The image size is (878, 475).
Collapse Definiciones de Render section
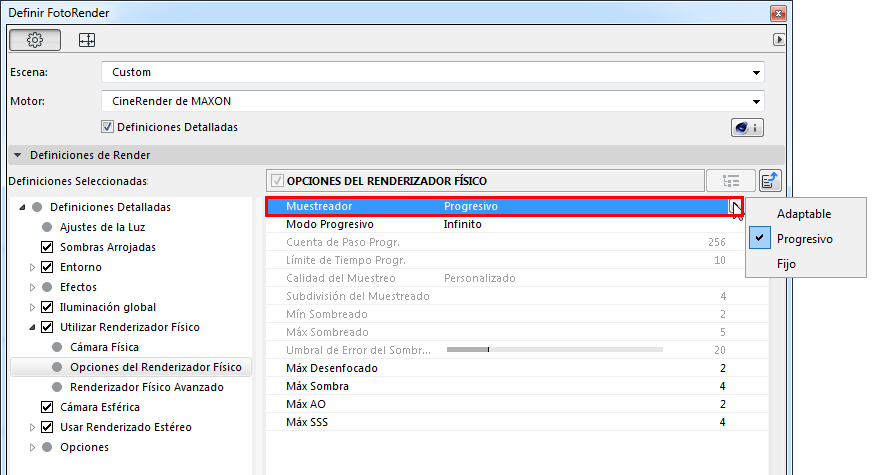pos(17,155)
